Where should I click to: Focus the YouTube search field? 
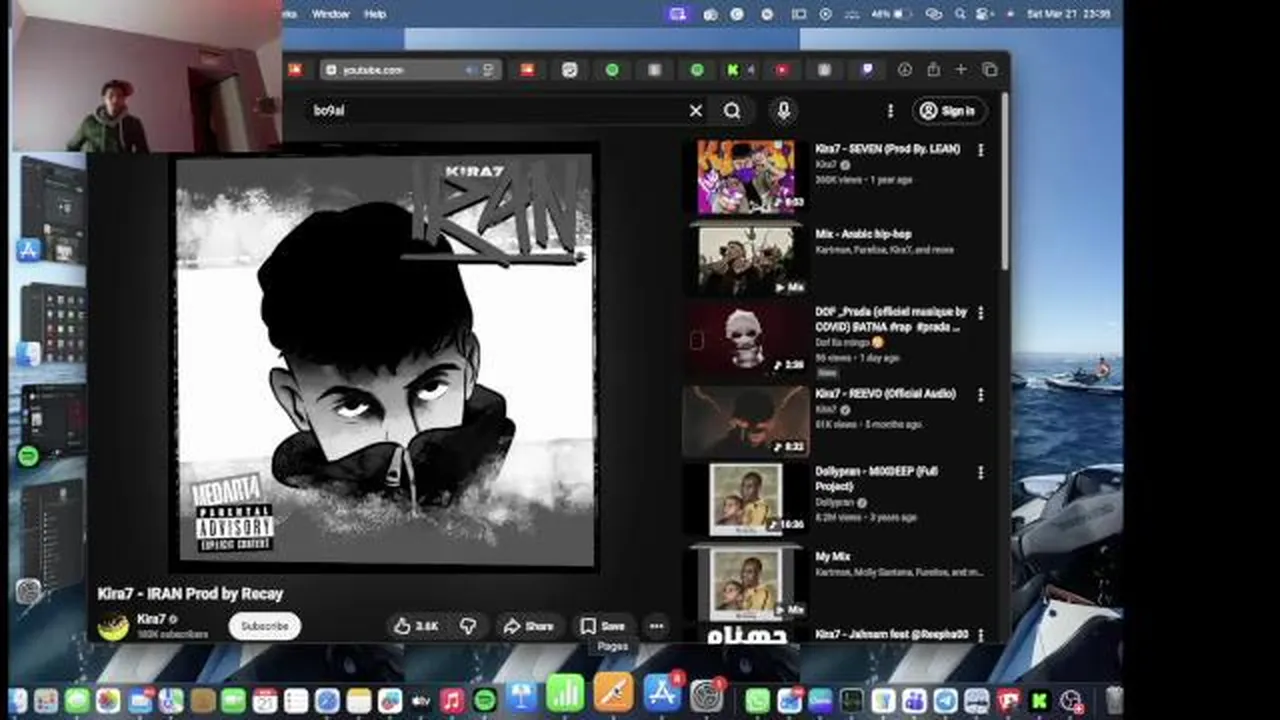click(495, 111)
